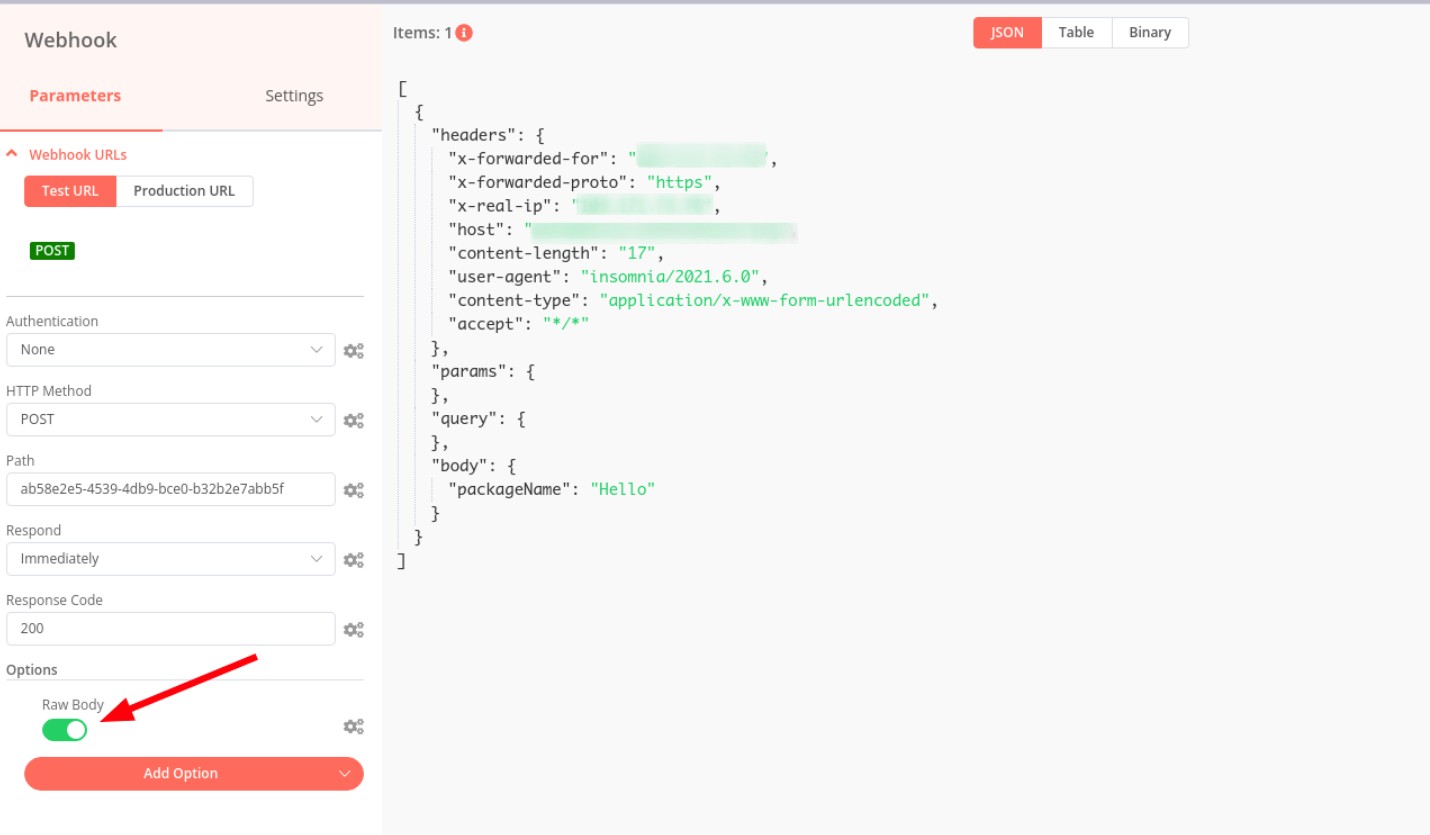Select the Test URL option
This screenshot has width=1430, height=835.
(x=70, y=191)
